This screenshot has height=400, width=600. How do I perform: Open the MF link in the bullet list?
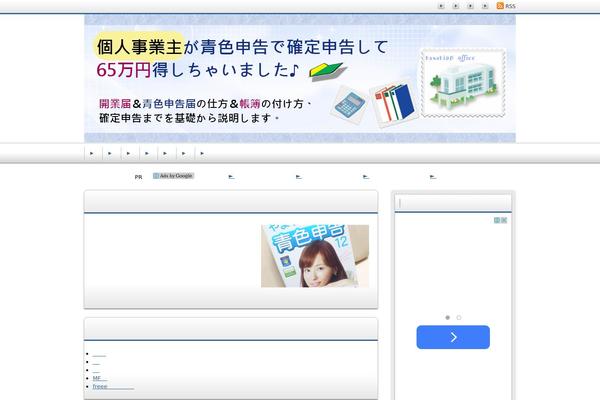coord(100,378)
